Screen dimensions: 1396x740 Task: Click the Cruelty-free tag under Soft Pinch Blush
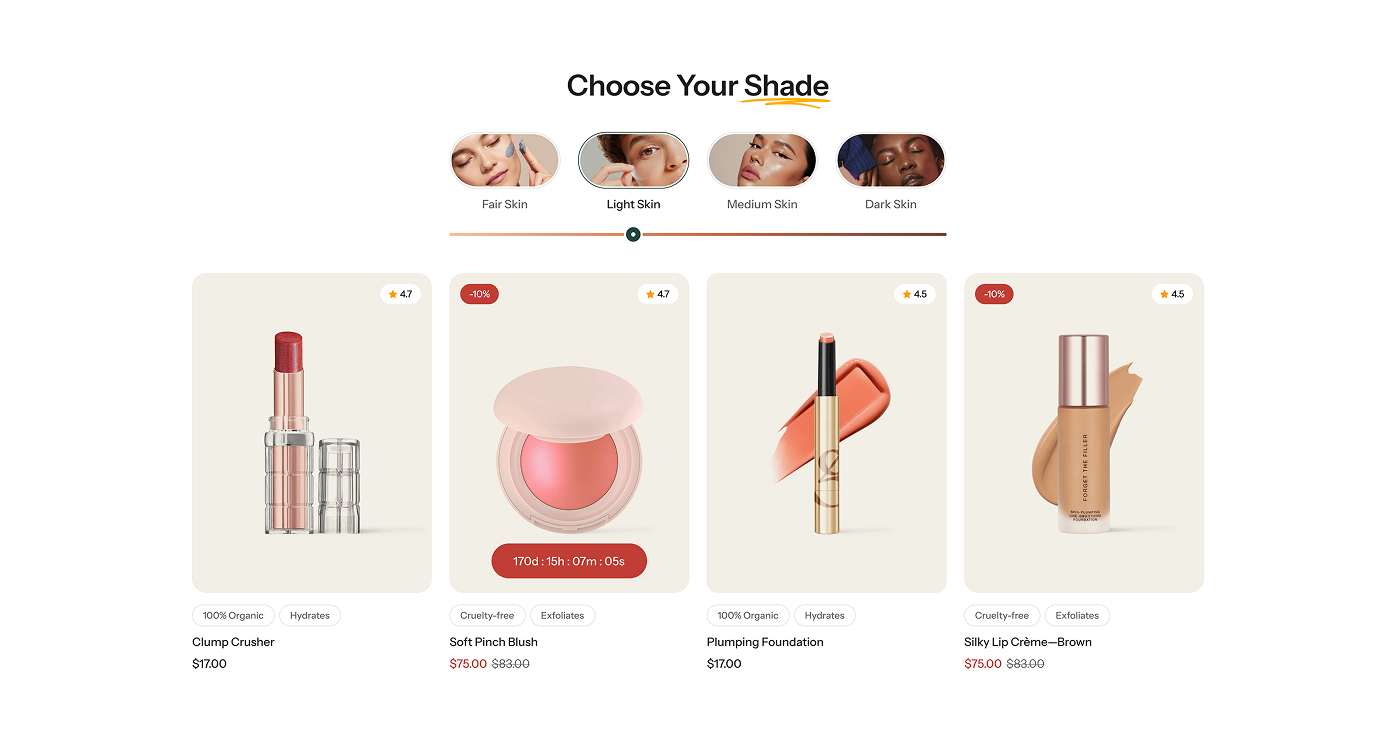pyautogui.click(x=487, y=616)
